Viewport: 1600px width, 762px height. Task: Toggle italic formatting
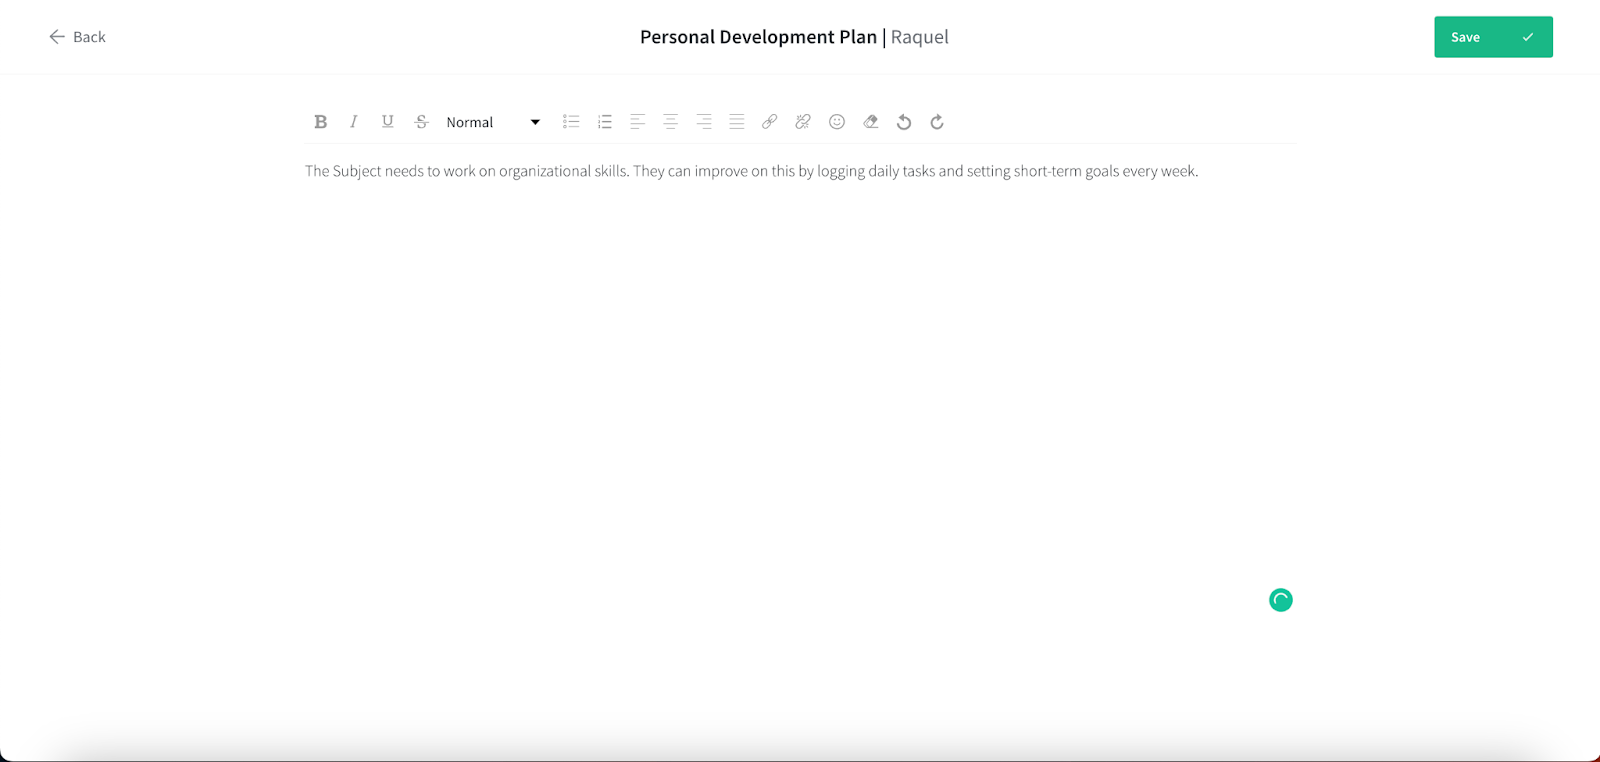[x=353, y=122]
